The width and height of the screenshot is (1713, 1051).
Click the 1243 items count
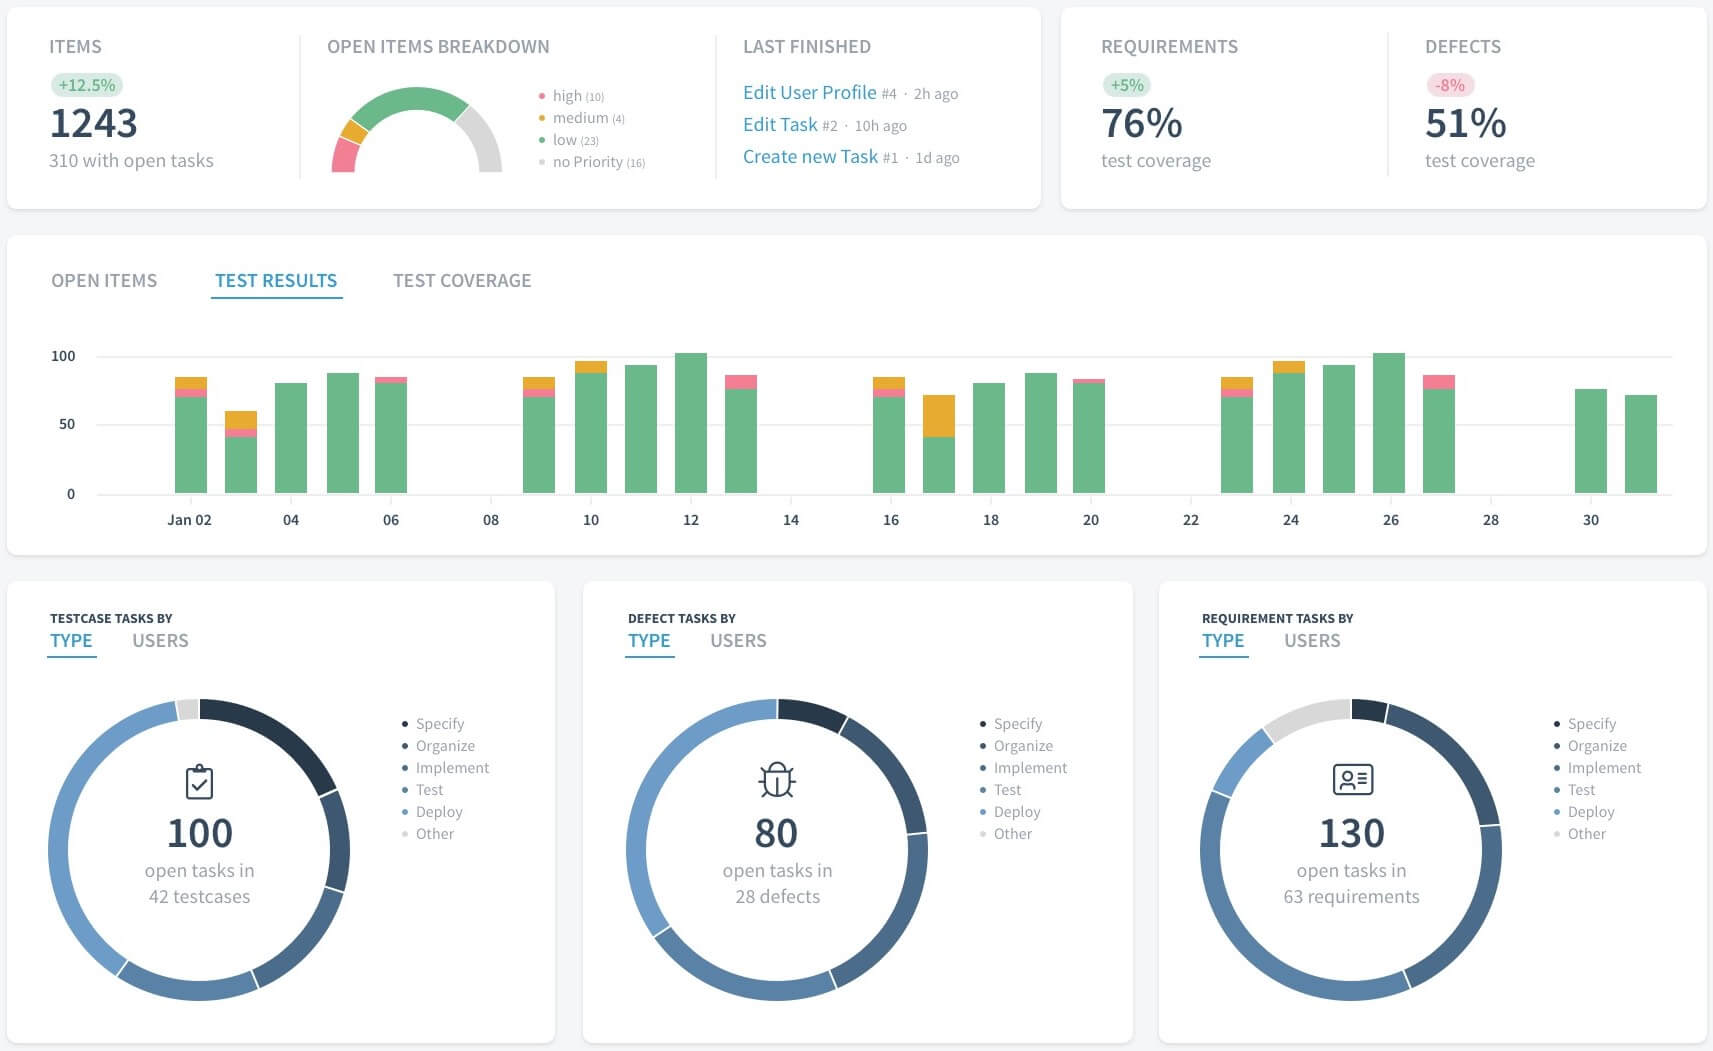(94, 123)
